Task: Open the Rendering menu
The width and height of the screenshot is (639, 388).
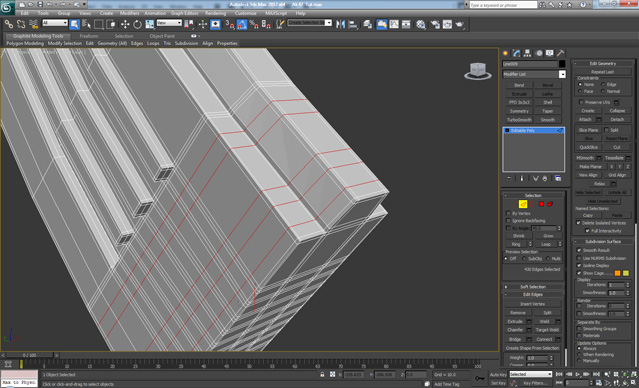Action: click(x=215, y=13)
